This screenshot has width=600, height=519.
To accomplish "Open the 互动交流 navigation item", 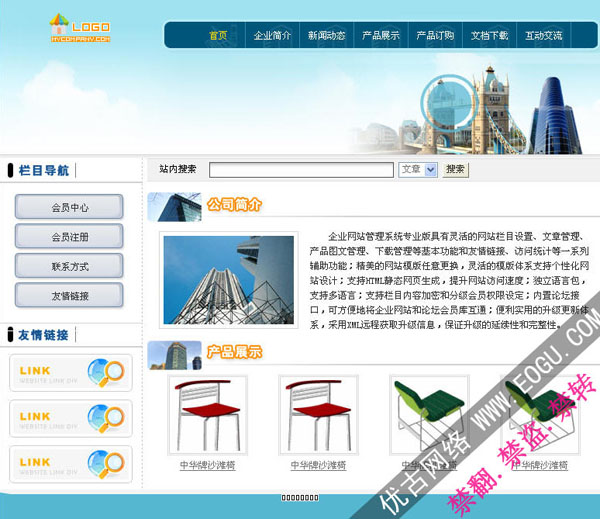I will tap(544, 36).
